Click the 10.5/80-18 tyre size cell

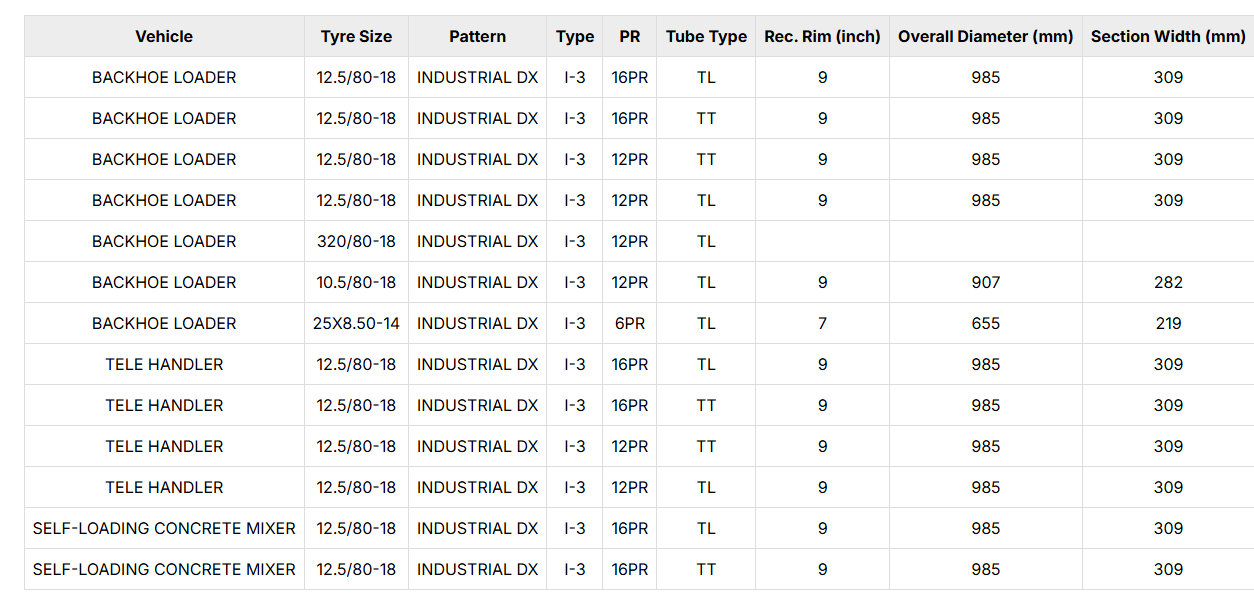pyautogui.click(x=356, y=282)
